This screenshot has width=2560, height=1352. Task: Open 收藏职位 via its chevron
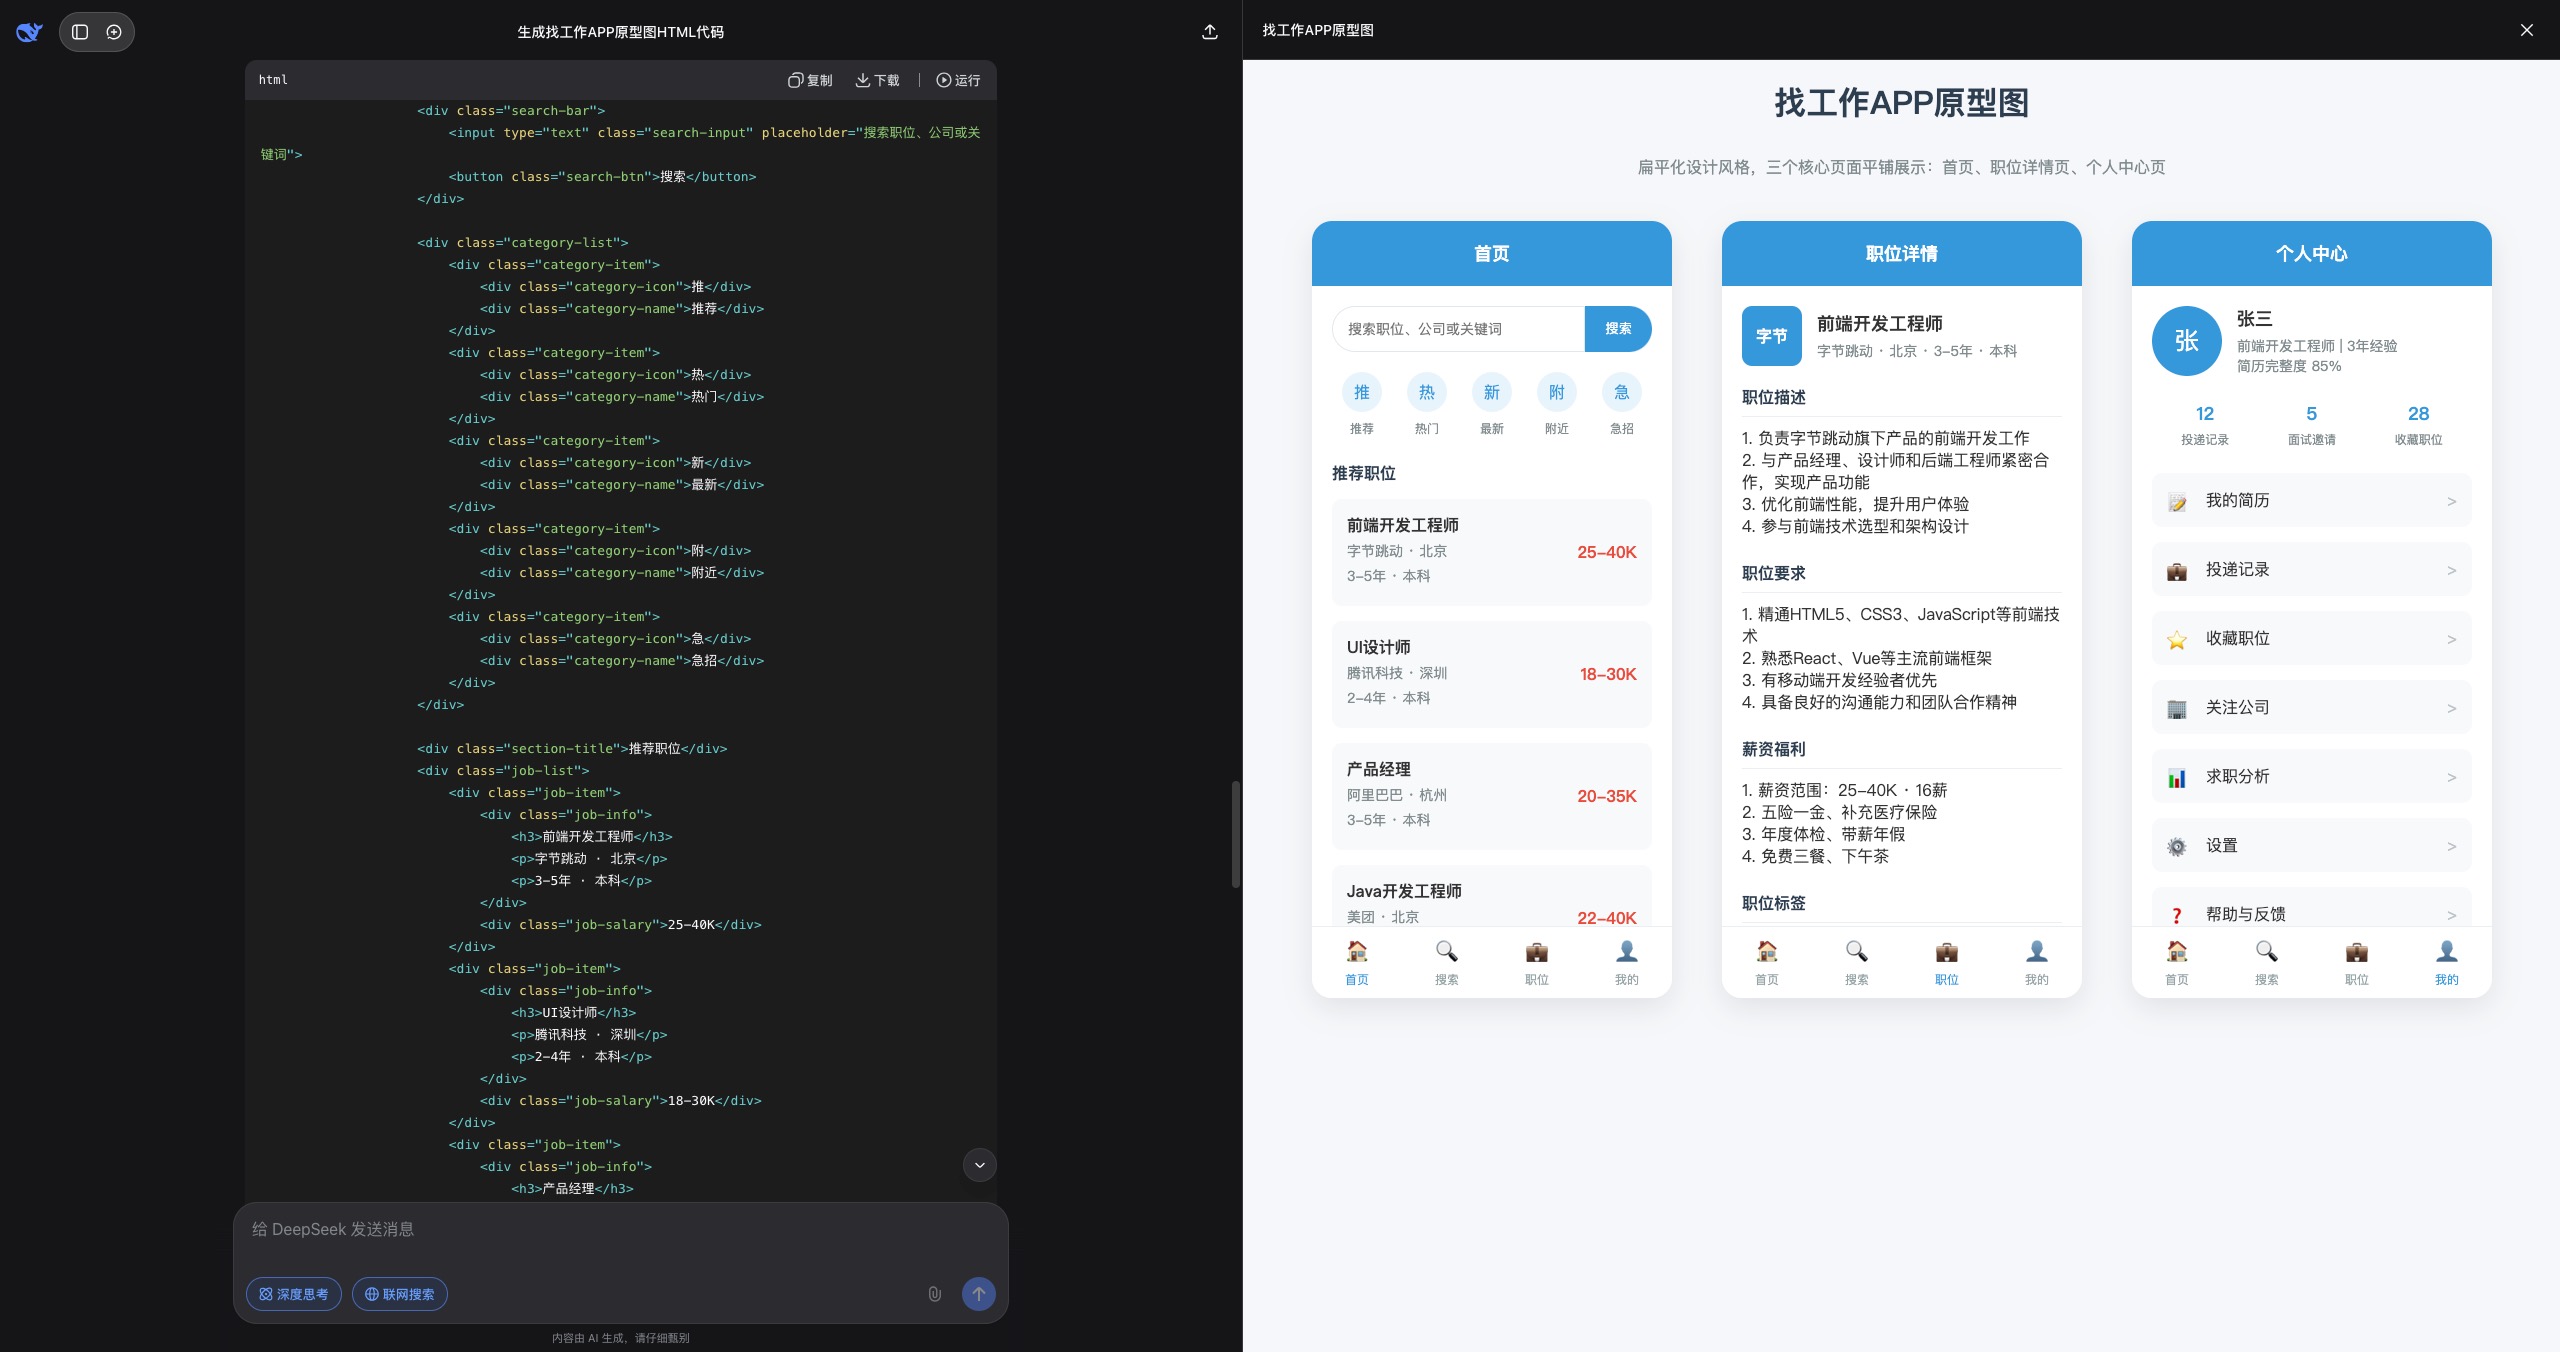pyautogui.click(x=2452, y=638)
